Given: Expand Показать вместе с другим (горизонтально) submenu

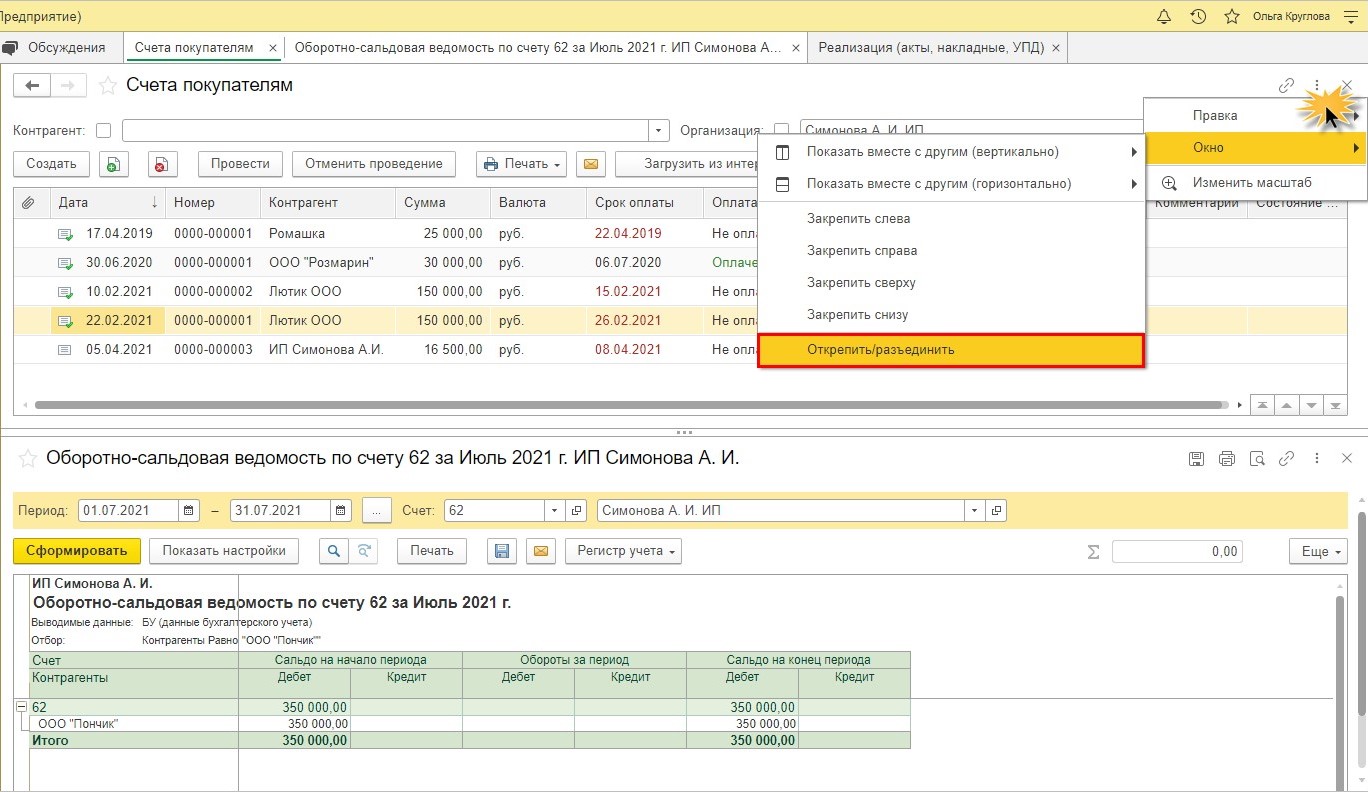Looking at the screenshot, I should 951,184.
